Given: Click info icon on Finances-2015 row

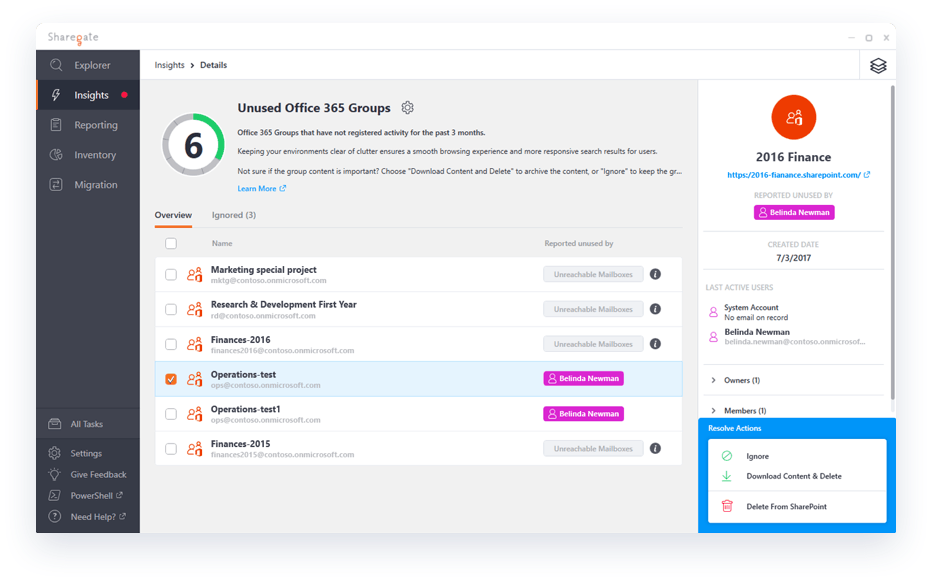Looking at the screenshot, I should [x=655, y=448].
